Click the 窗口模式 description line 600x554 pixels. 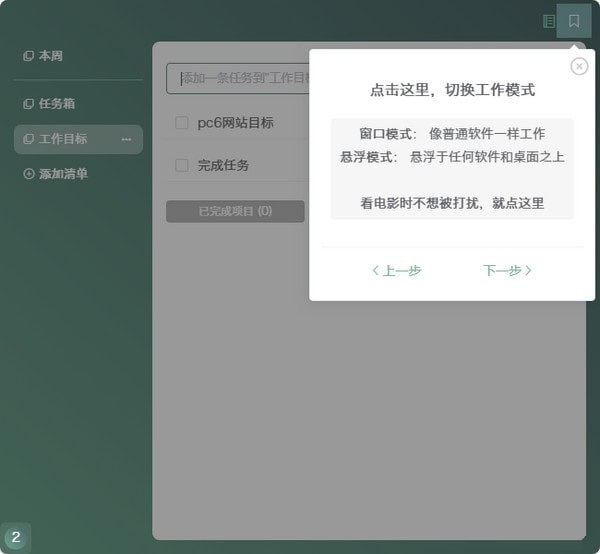point(452,134)
